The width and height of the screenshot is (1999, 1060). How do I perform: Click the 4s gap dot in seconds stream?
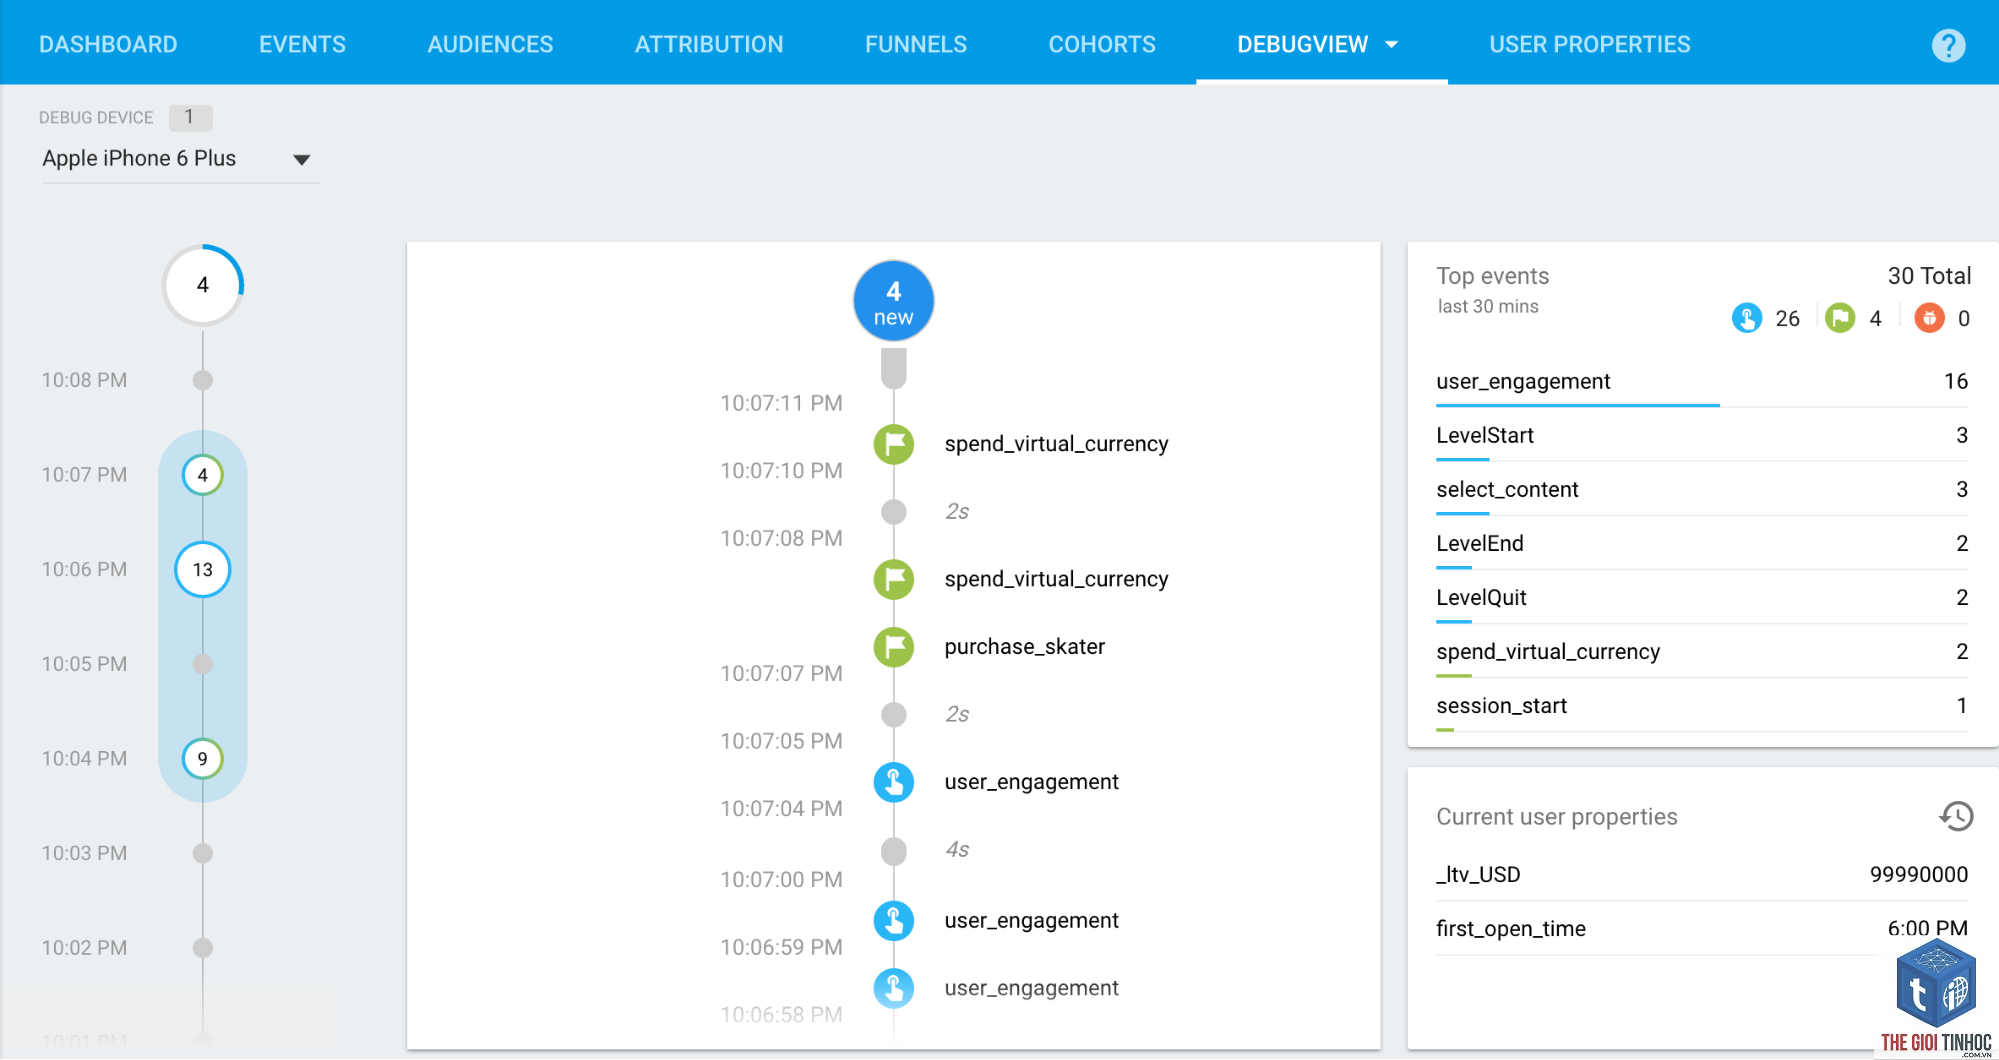pos(894,851)
